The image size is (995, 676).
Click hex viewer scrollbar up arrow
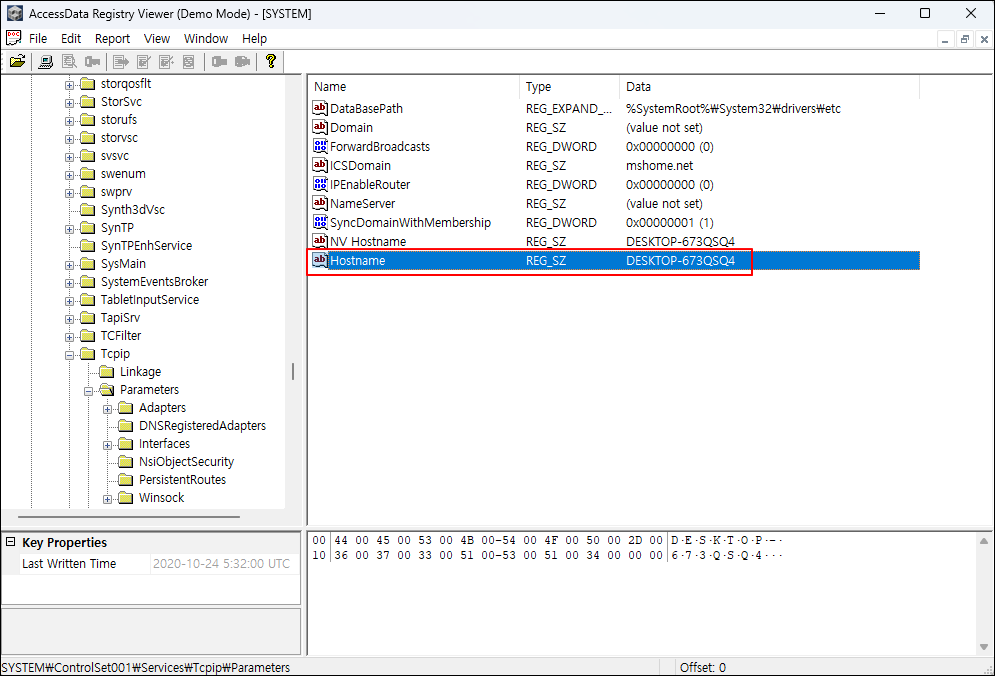click(984, 541)
